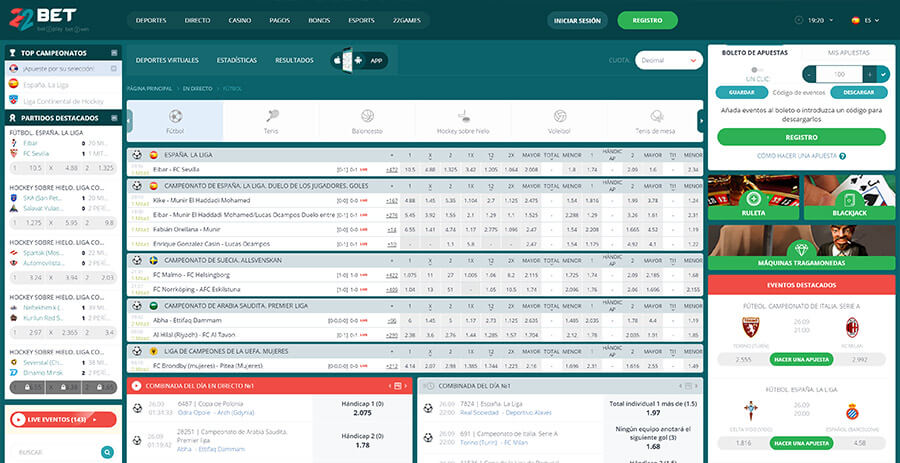Click the Espanyol club crest
The height and width of the screenshot is (463, 900).
coord(852,411)
